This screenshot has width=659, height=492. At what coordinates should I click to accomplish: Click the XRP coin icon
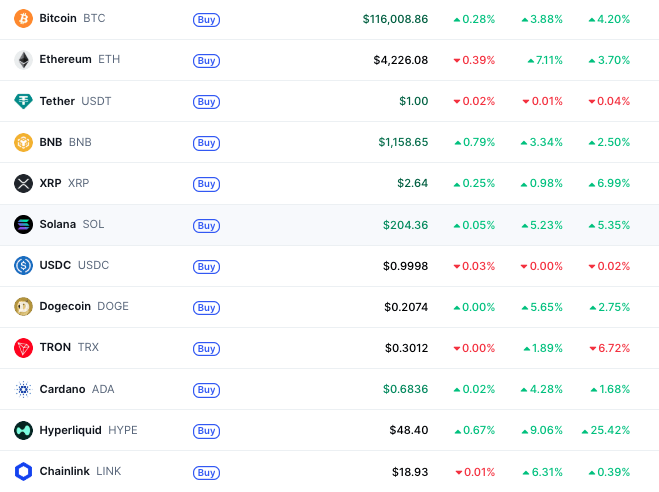pos(23,183)
